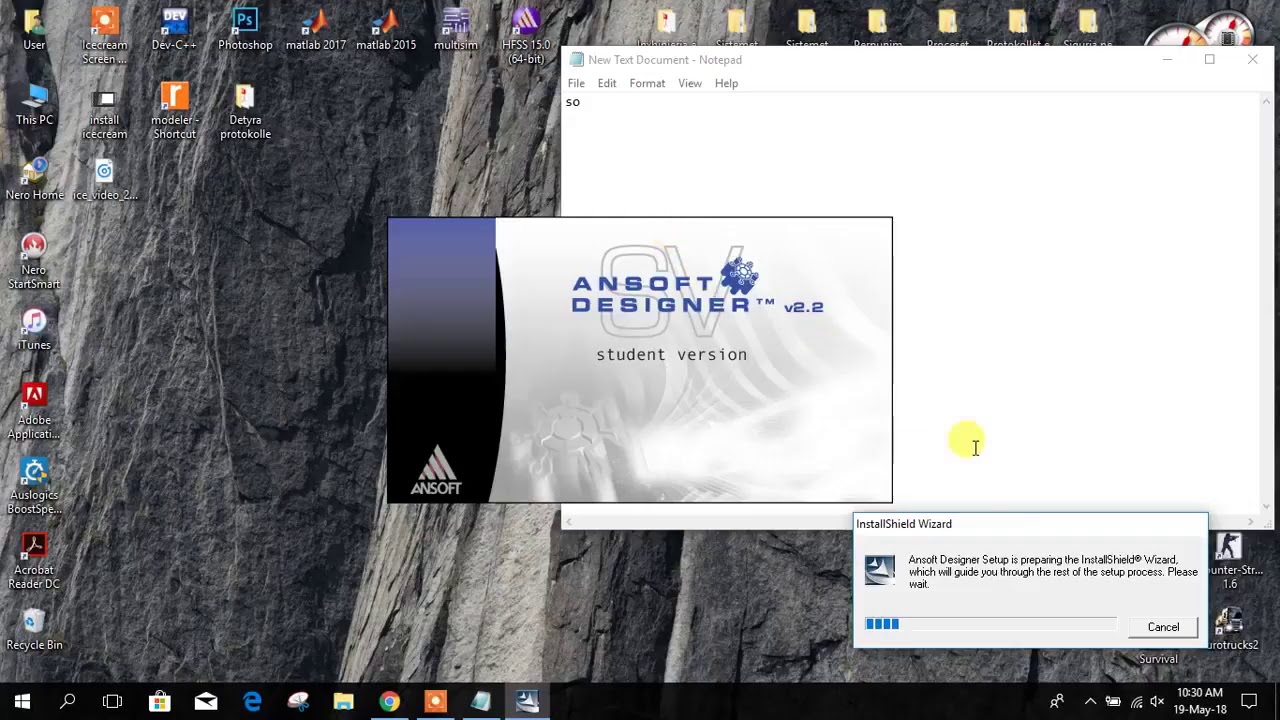Select the Nero Home desktop icon
The image size is (1280, 720).
[x=34, y=180]
